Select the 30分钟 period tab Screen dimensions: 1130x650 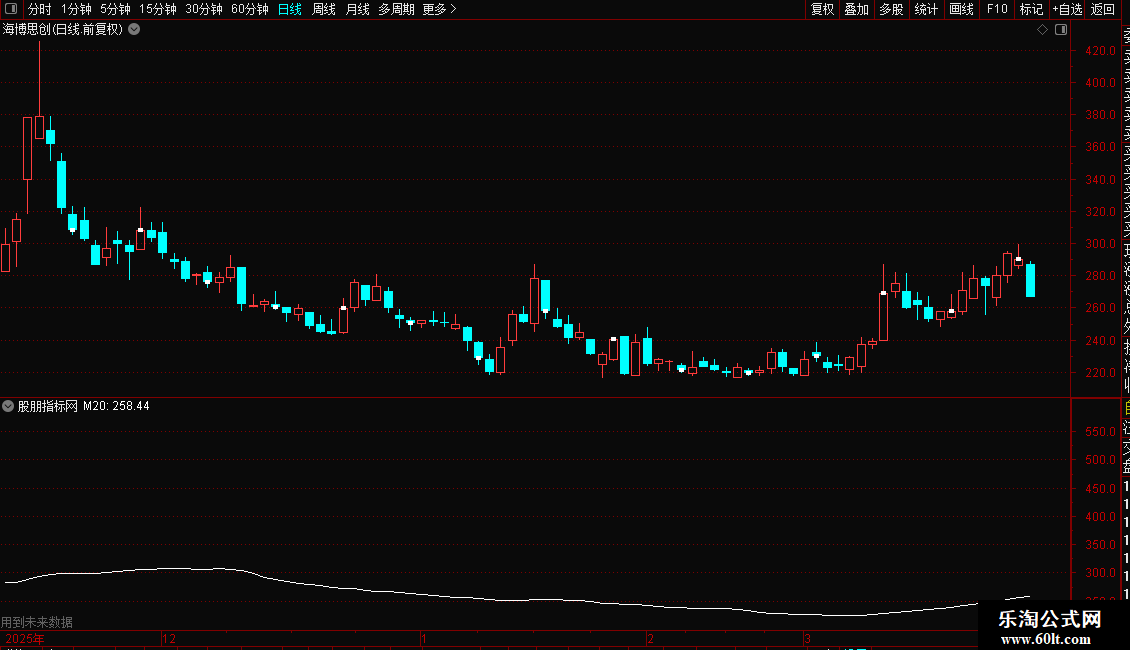[x=204, y=9]
